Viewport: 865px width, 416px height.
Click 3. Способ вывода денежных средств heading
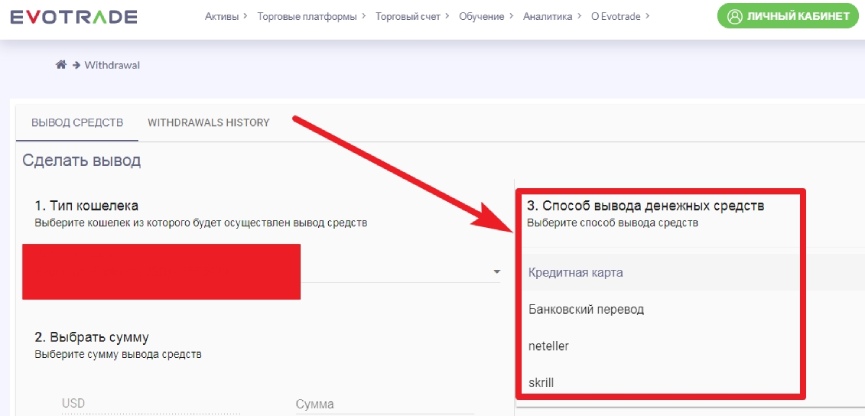point(645,206)
